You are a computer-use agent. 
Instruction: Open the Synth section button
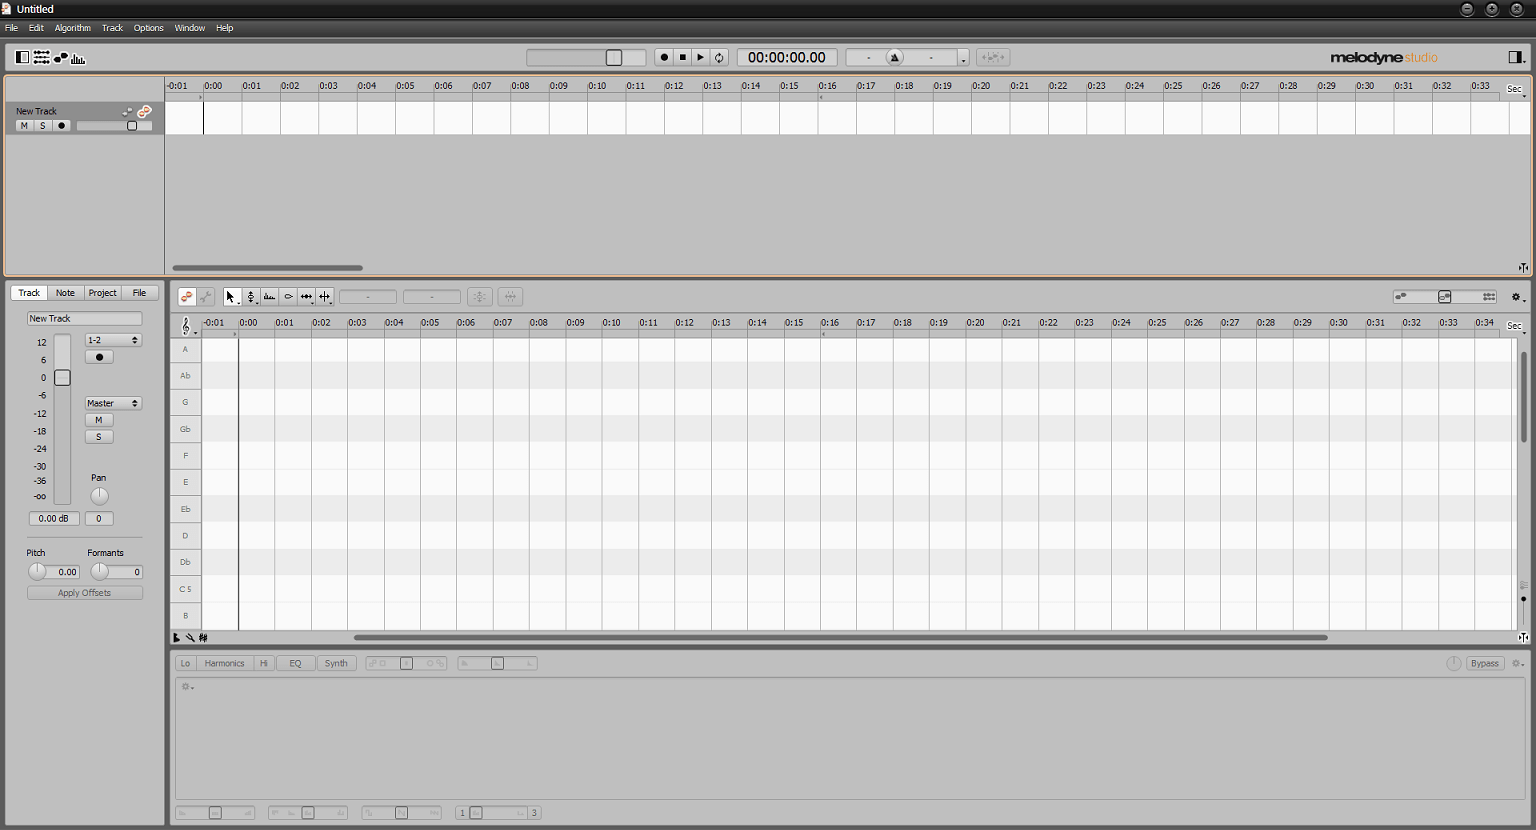coord(336,663)
